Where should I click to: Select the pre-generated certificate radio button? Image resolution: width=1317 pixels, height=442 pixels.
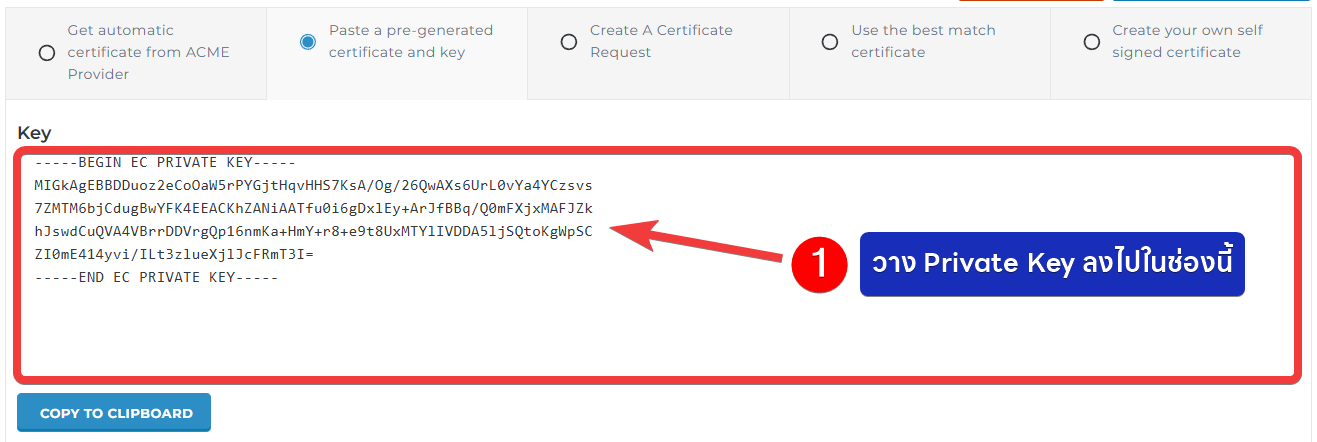(308, 41)
